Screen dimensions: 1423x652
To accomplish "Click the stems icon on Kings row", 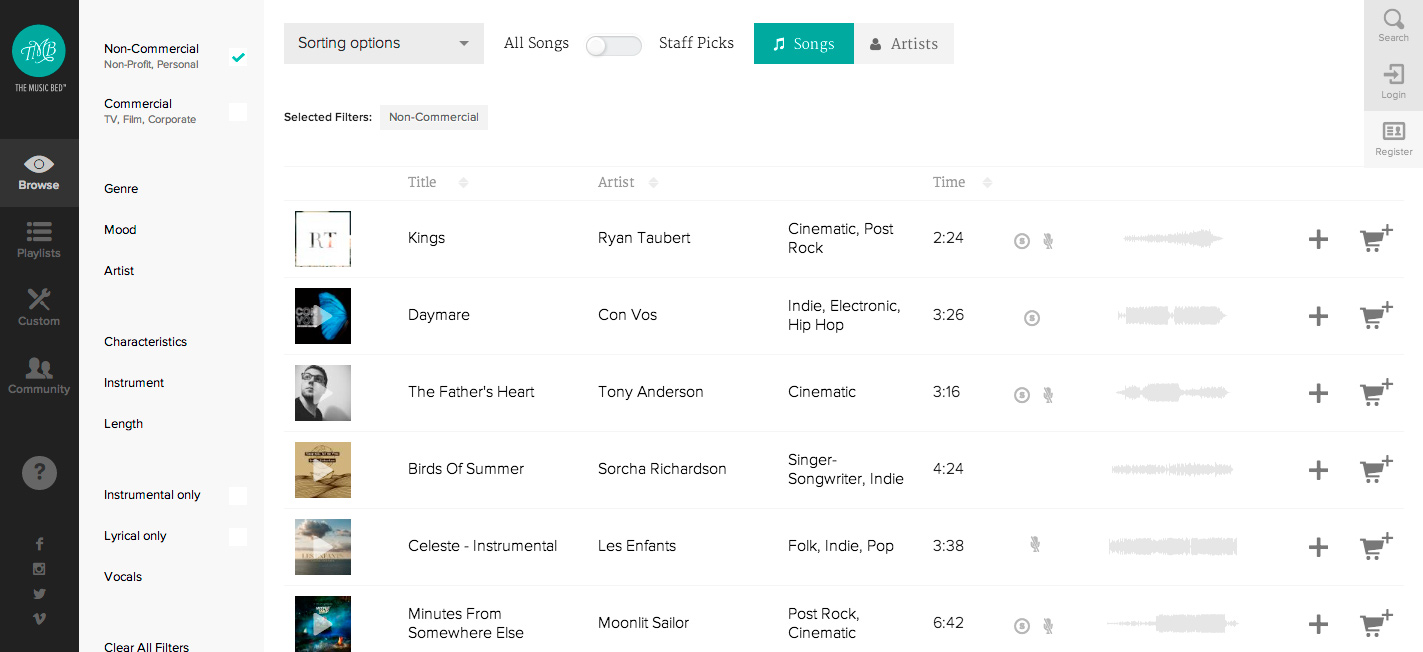I will point(1022,241).
